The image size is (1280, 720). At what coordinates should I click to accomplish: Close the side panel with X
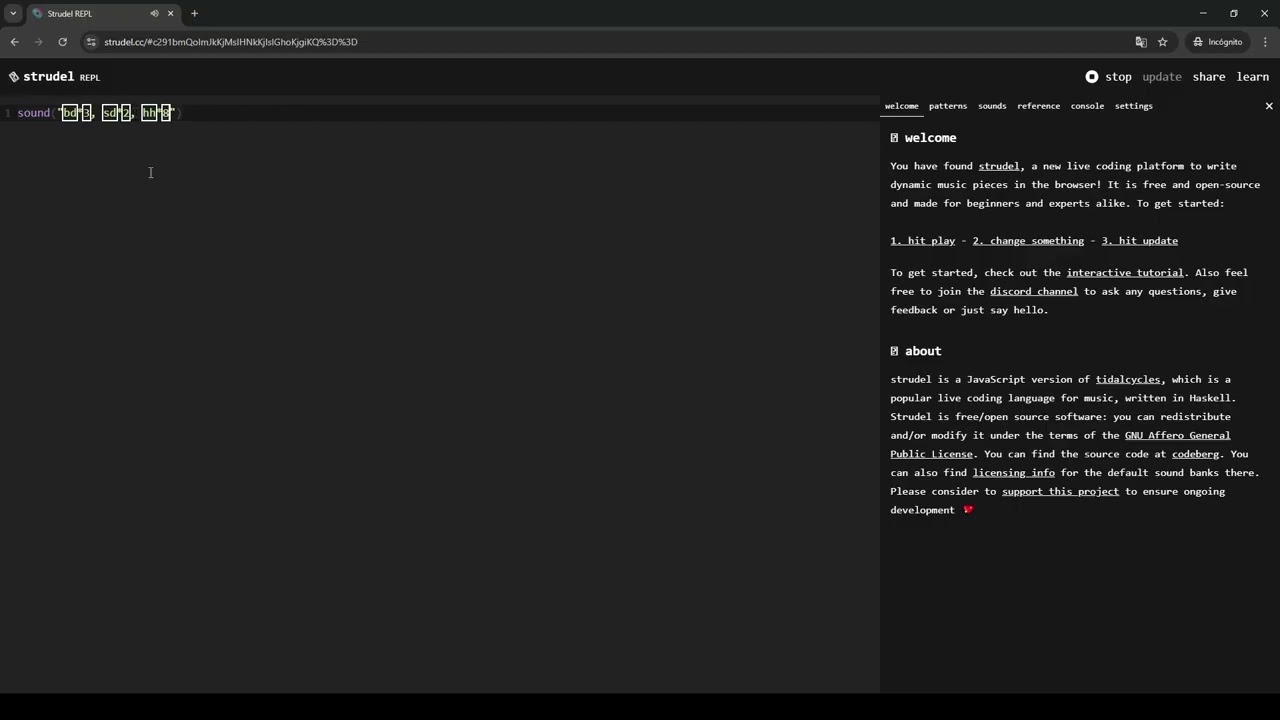(x=1269, y=106)
